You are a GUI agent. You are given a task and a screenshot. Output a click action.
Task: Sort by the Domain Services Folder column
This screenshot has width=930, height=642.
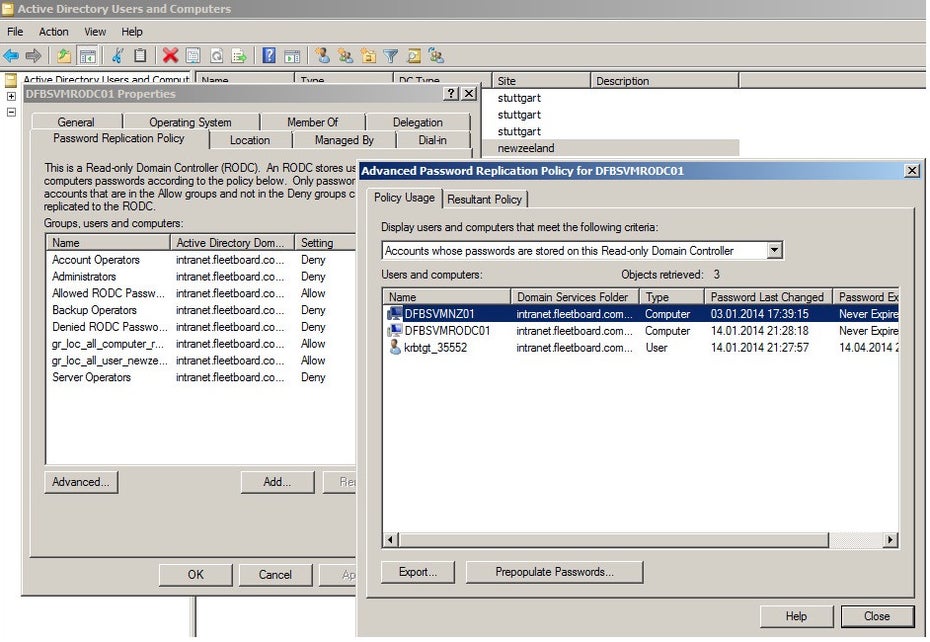tap(574, 297)
